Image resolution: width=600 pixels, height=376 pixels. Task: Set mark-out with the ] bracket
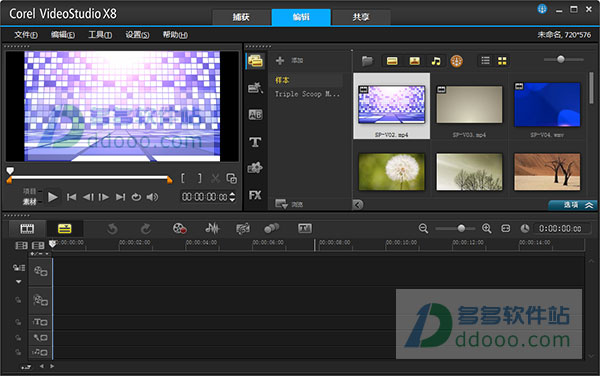pos(199,178)
